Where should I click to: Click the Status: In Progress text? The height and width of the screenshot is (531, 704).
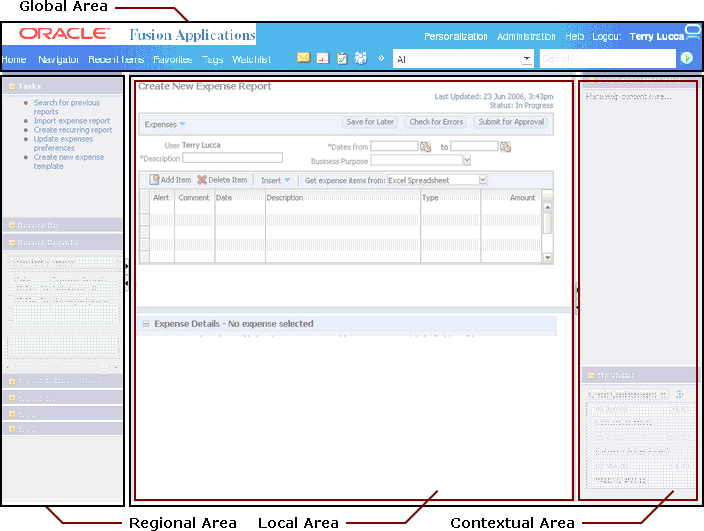(x=521, y=105)
